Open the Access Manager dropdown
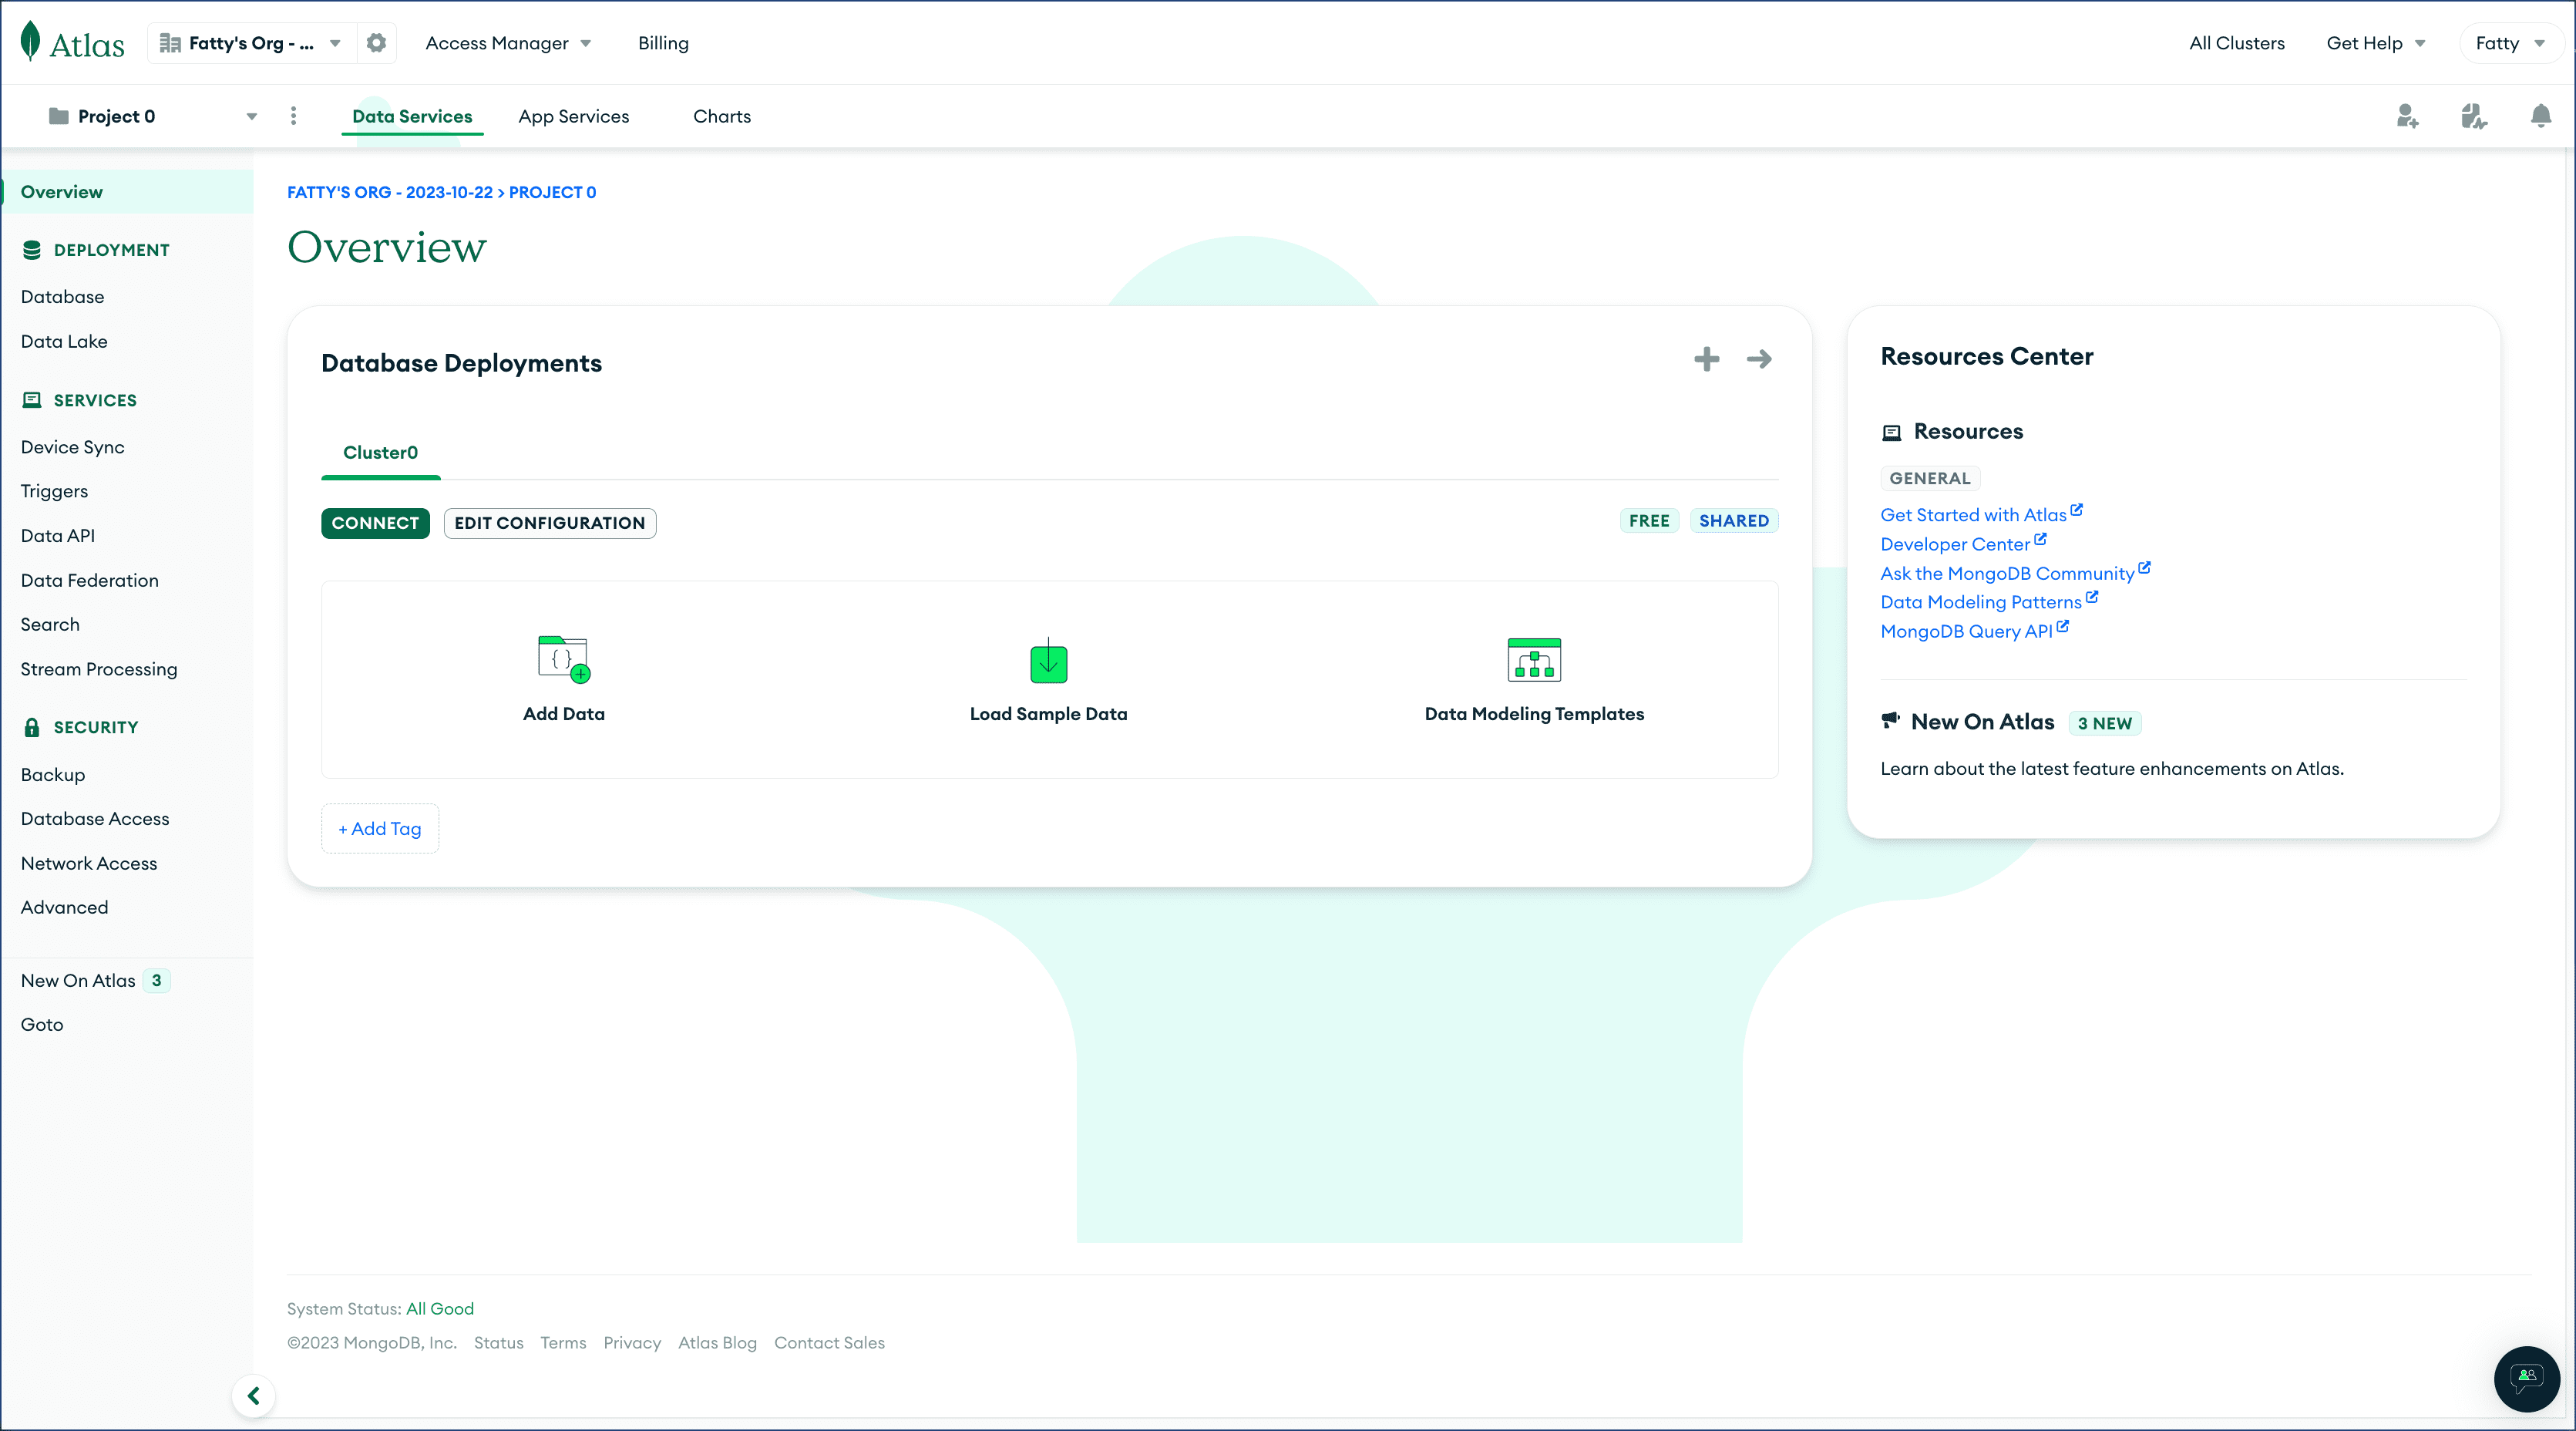 click(x=508, y=43)
